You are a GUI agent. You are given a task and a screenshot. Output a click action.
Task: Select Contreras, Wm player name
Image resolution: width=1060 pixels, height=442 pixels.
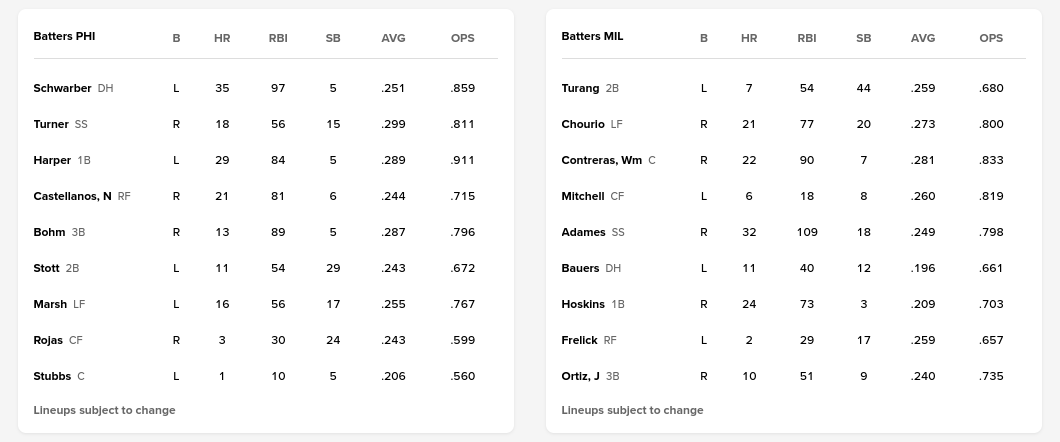602,160
